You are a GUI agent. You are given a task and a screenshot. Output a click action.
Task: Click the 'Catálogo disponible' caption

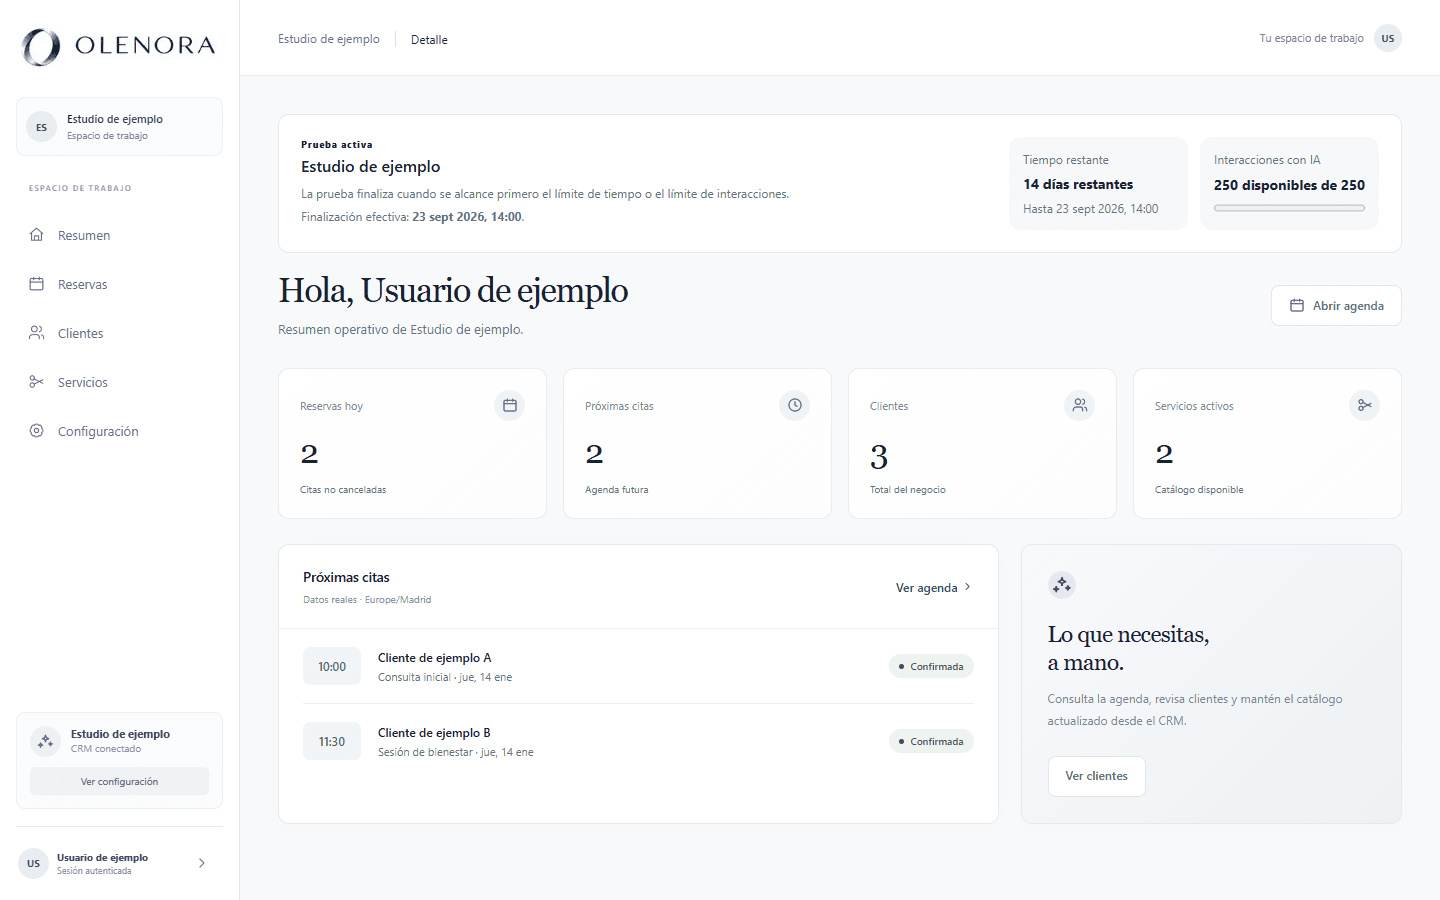coord(1199,490)
